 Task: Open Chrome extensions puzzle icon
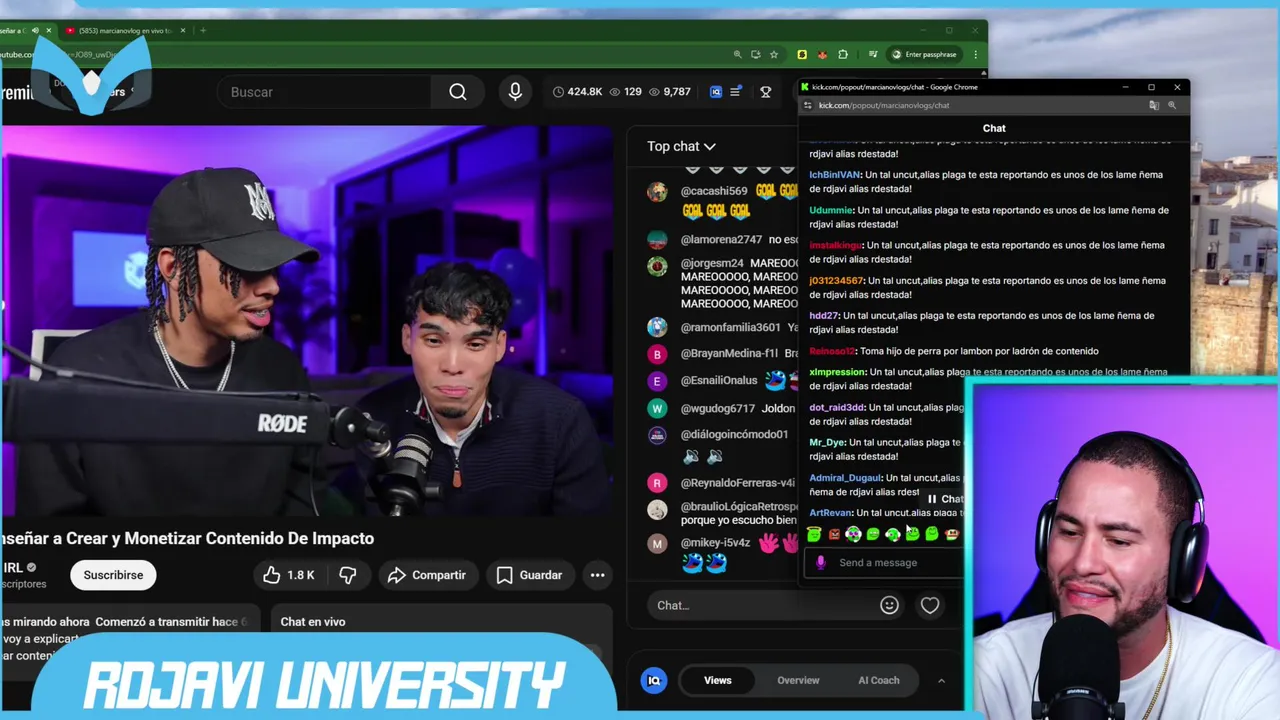pyautogui.click(x=843, y=55)
